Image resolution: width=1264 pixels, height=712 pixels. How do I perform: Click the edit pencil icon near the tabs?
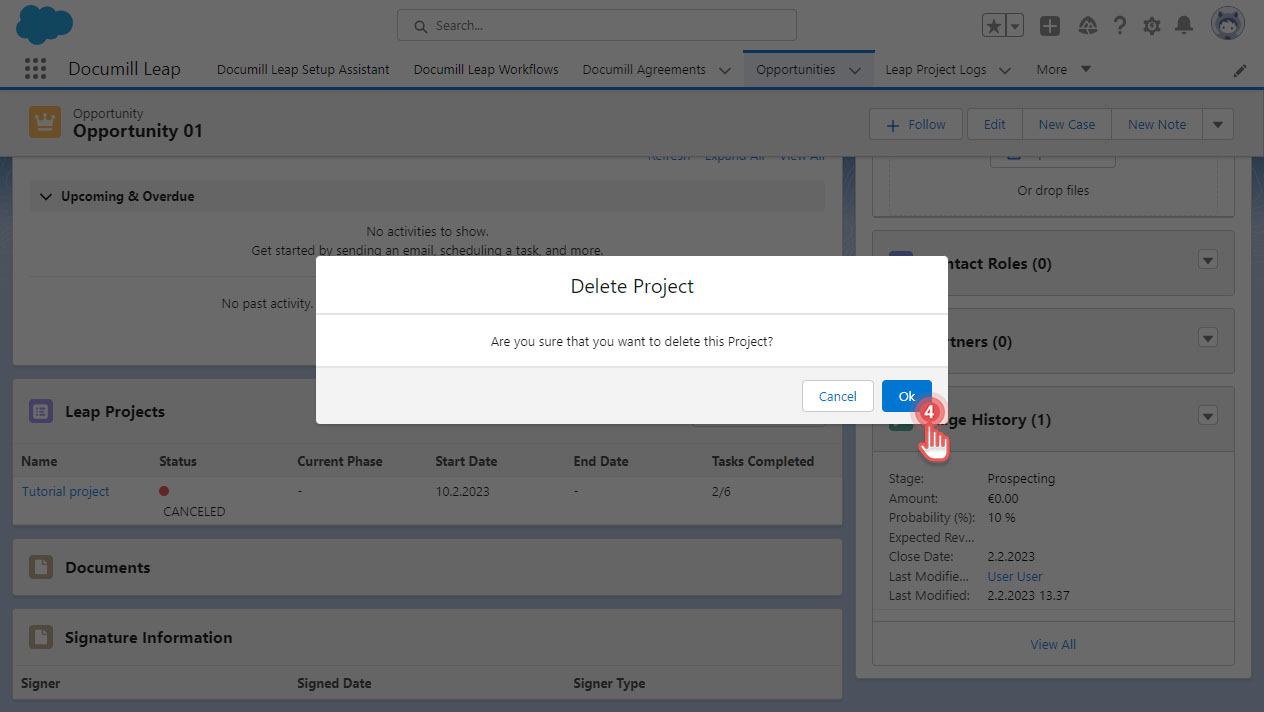tap(1240, 70)
